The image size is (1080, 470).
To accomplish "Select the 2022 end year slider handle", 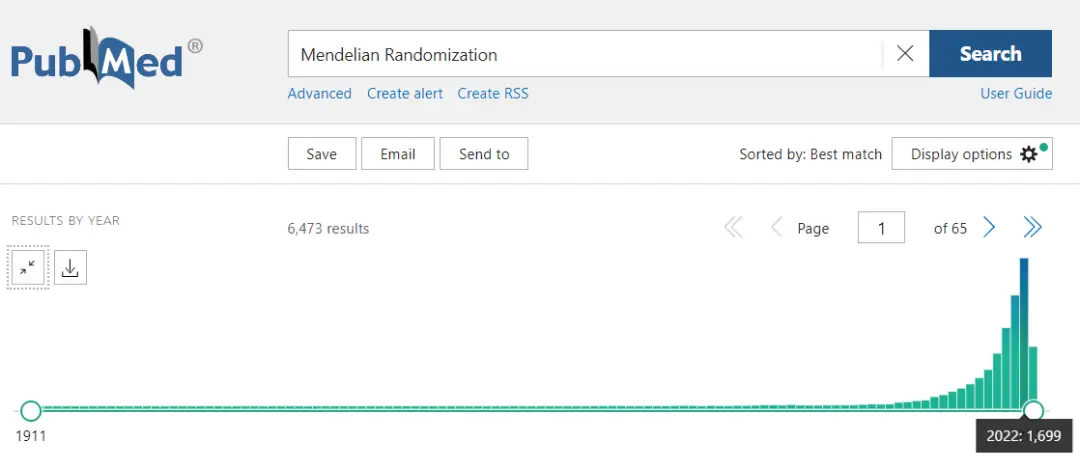I will [x=1033, y=411].
